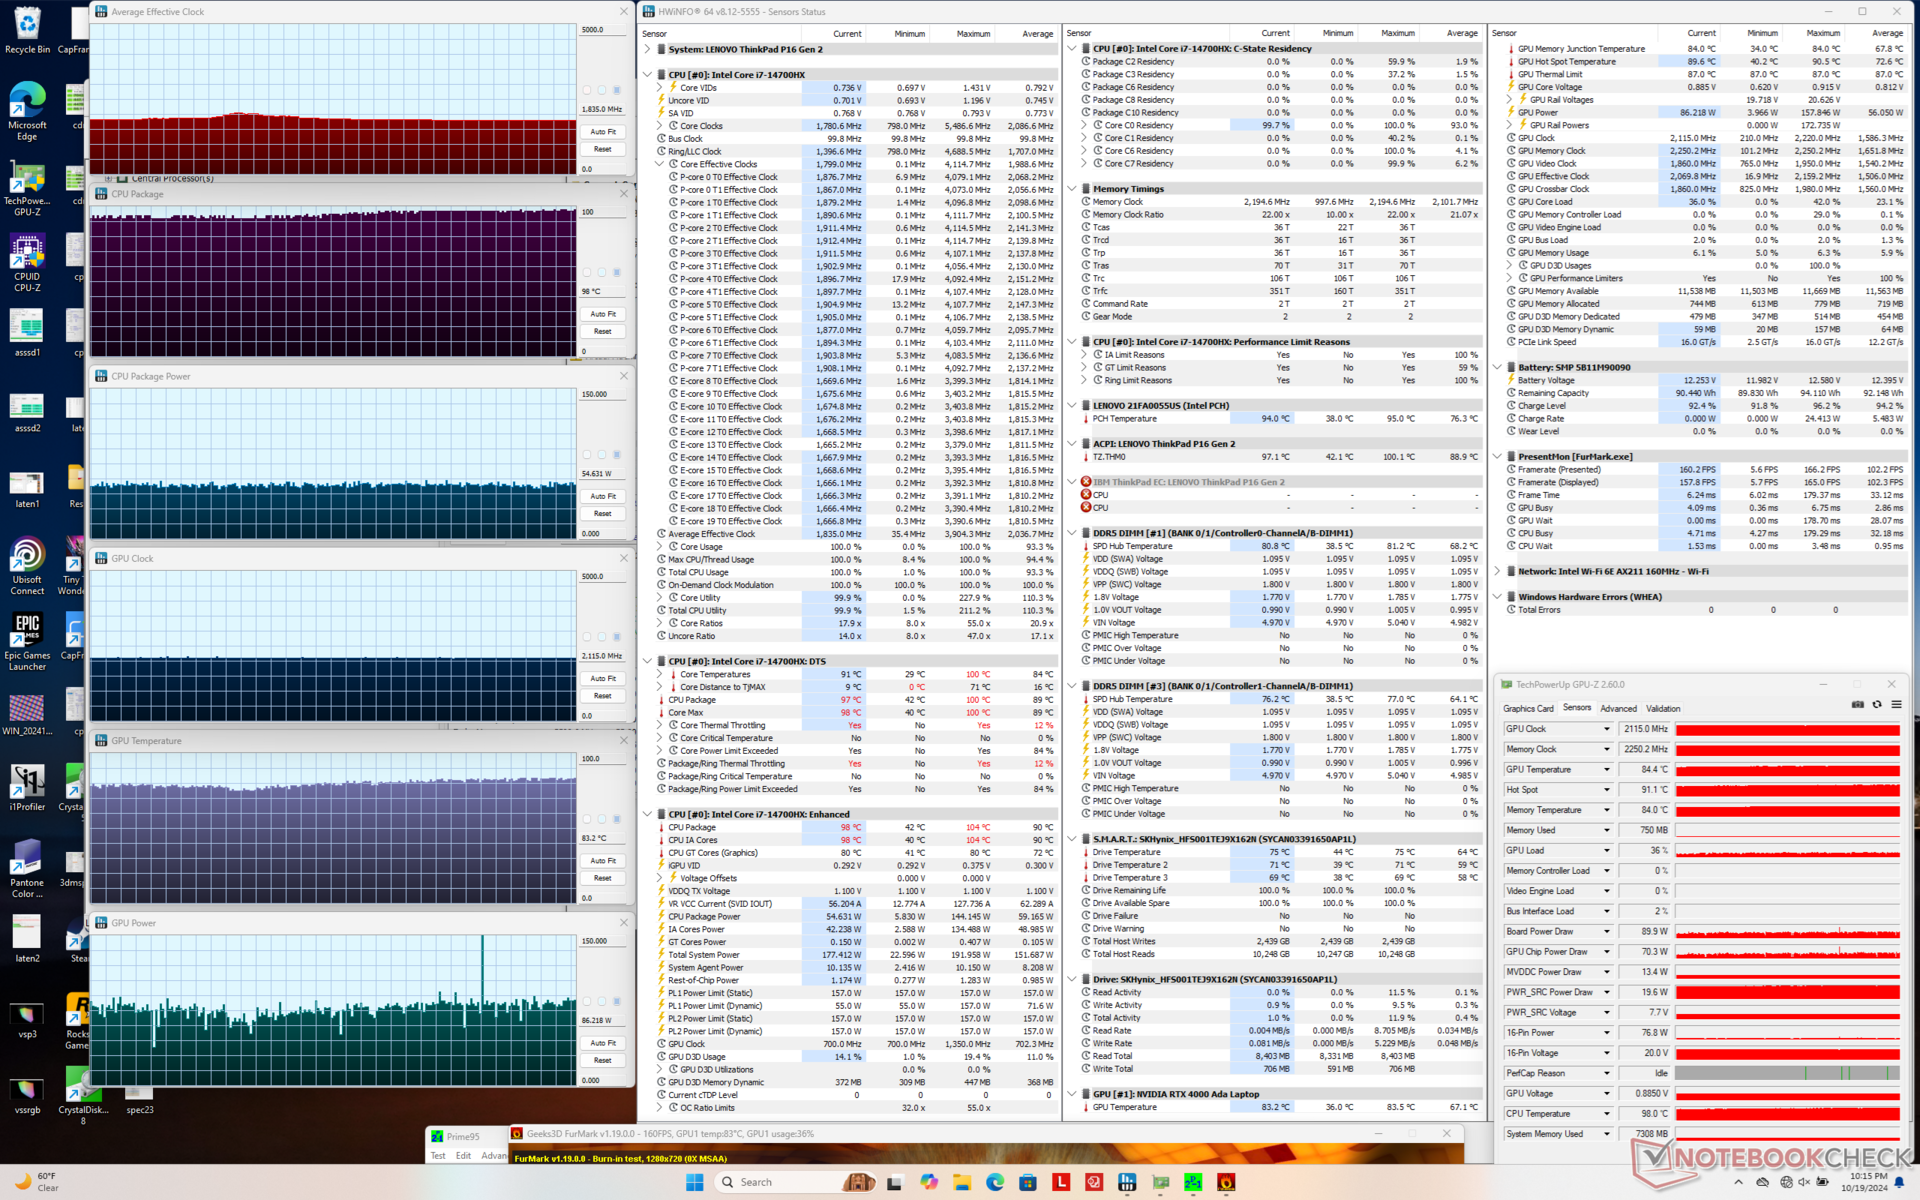Select the Epic Games Launcher desktop shortcut

pyautogui.click(x=27, y=642)
